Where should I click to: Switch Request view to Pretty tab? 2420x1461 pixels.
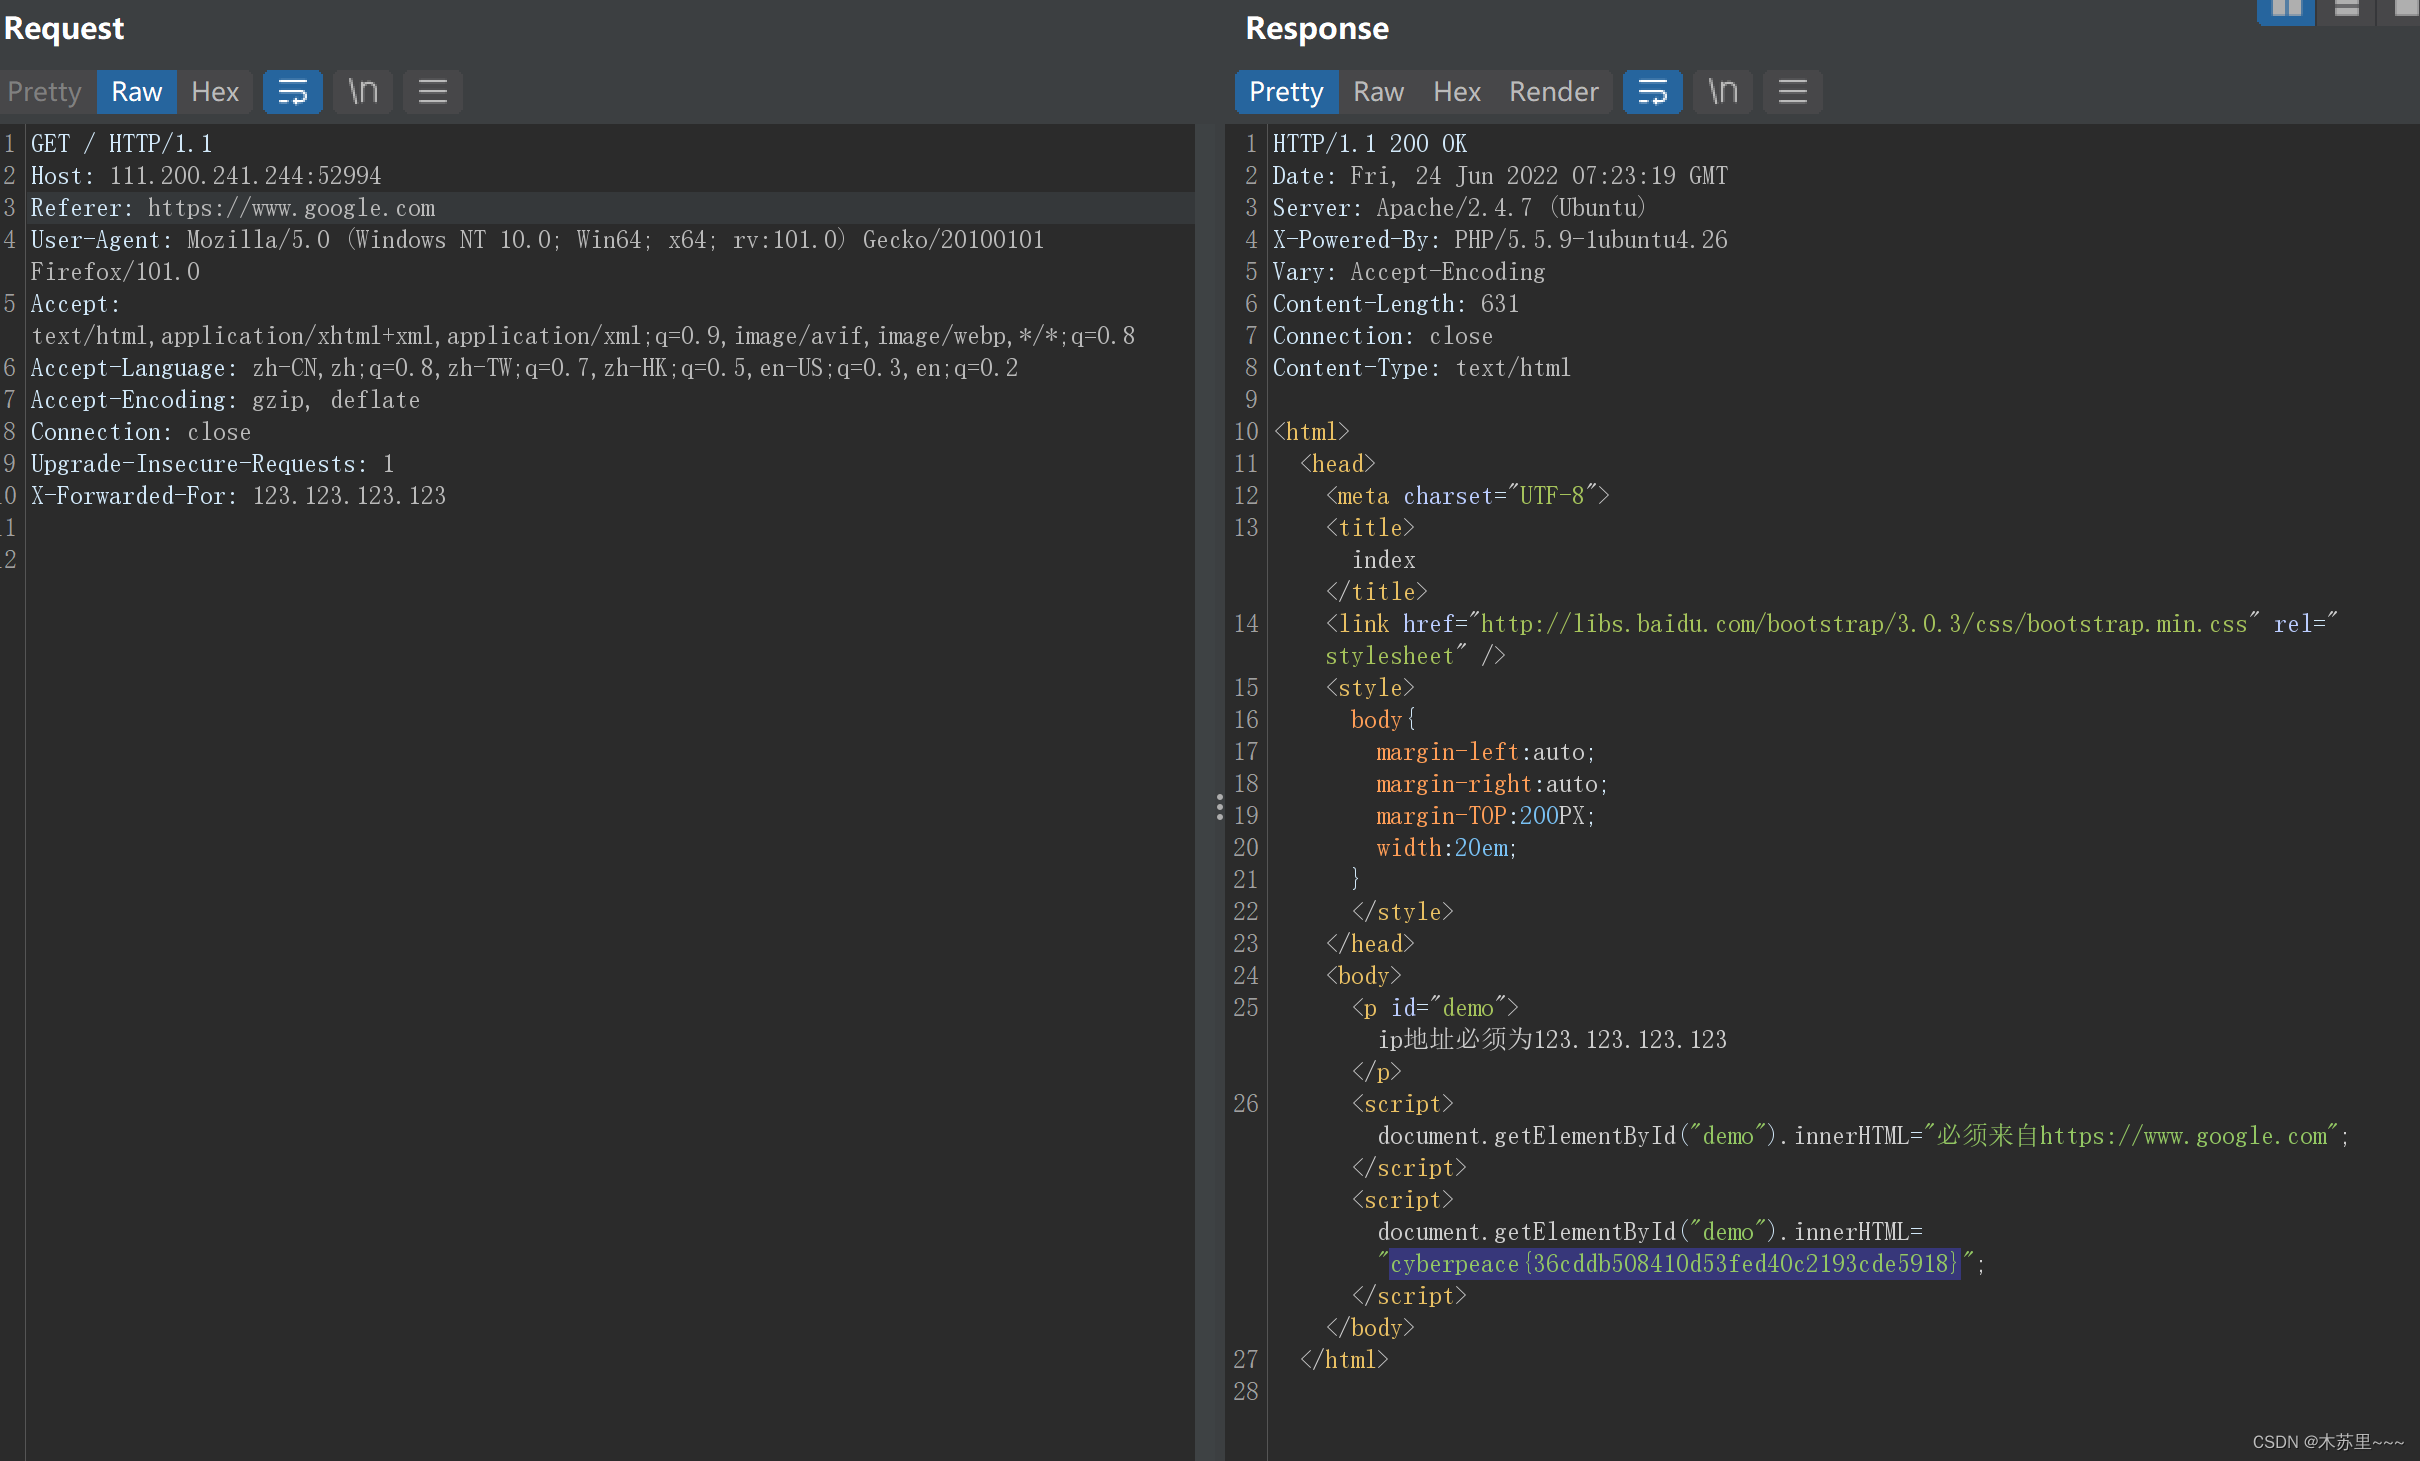pyautogui.click(x=45, y=92)
